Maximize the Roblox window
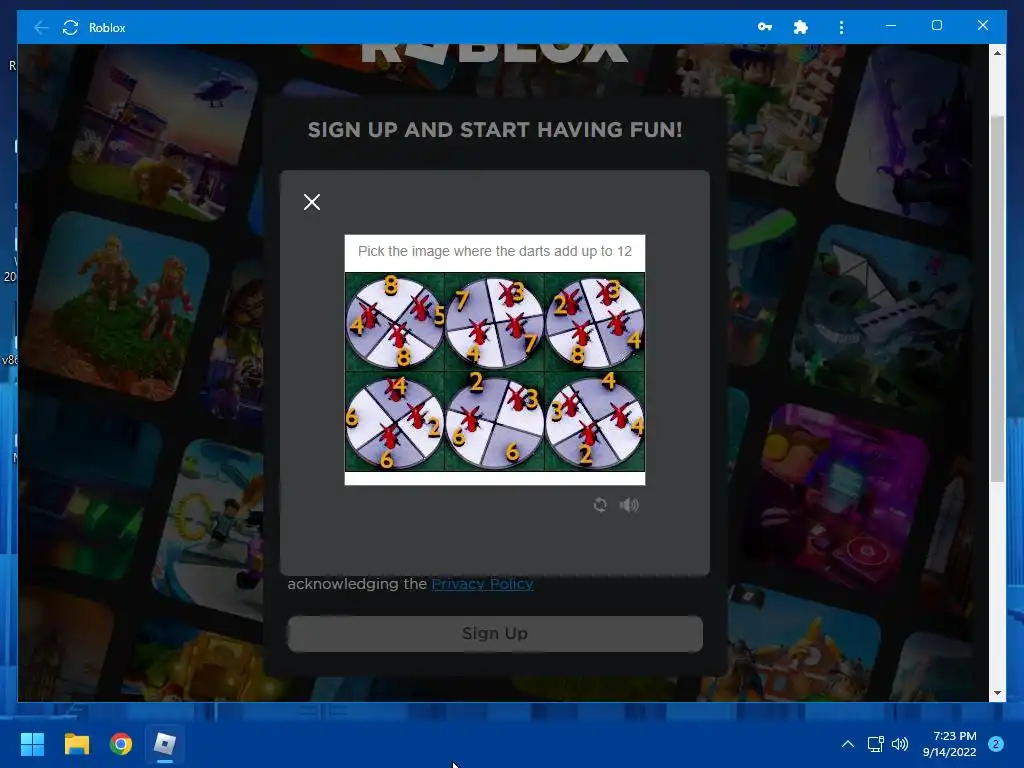Viewport: 1024px width, 768px height. (936, 25)
